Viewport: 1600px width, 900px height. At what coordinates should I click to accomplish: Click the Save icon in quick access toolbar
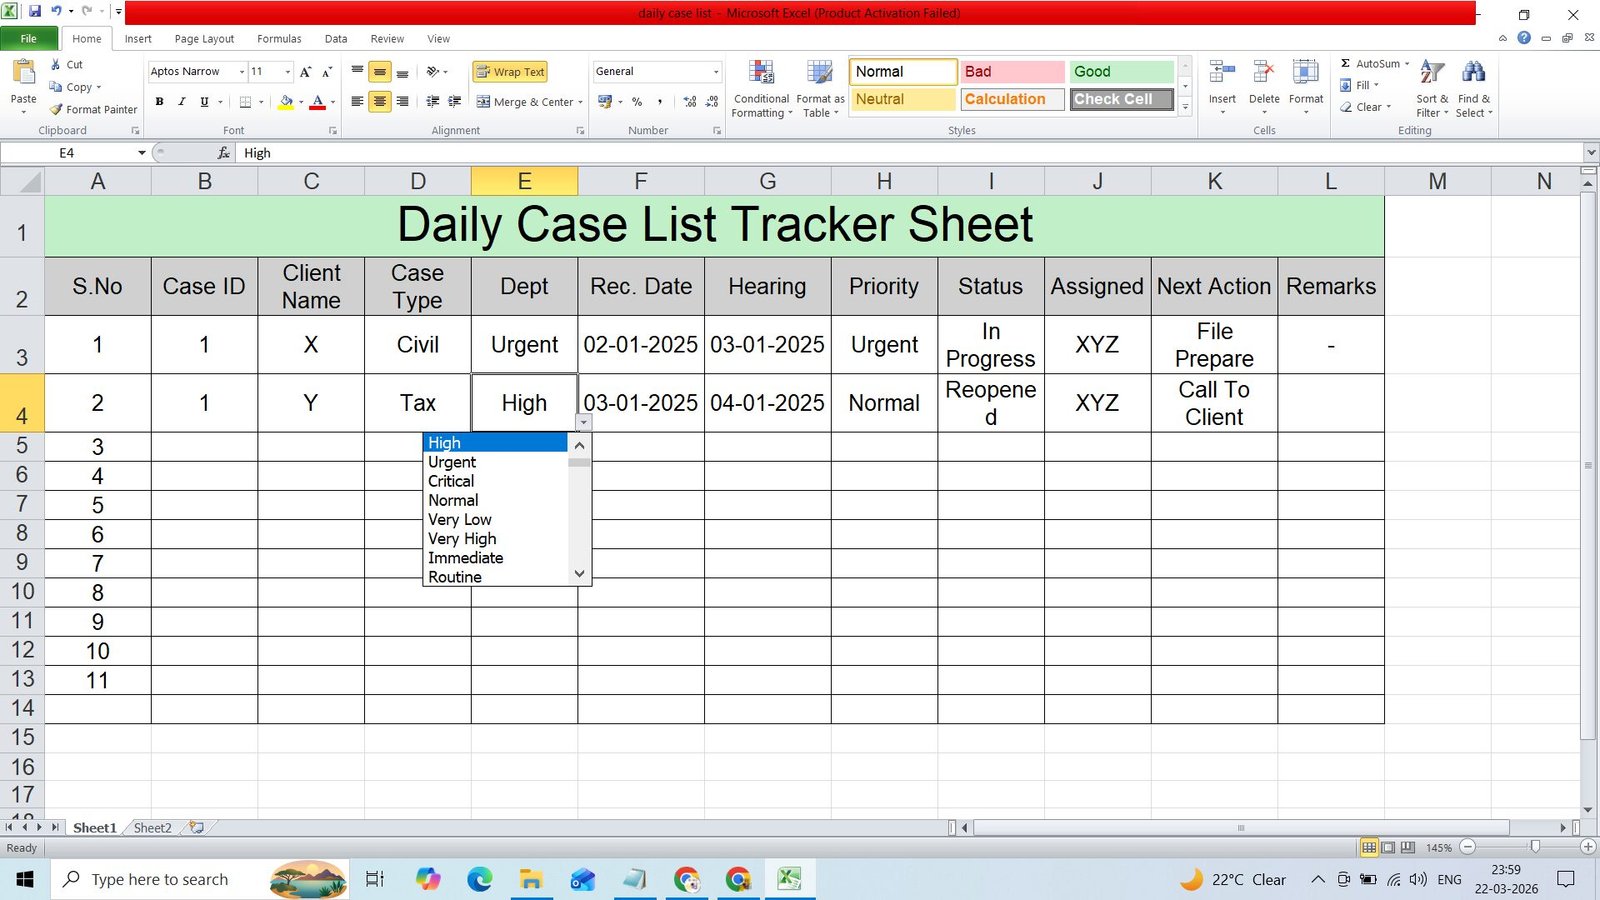coord(34,12)
